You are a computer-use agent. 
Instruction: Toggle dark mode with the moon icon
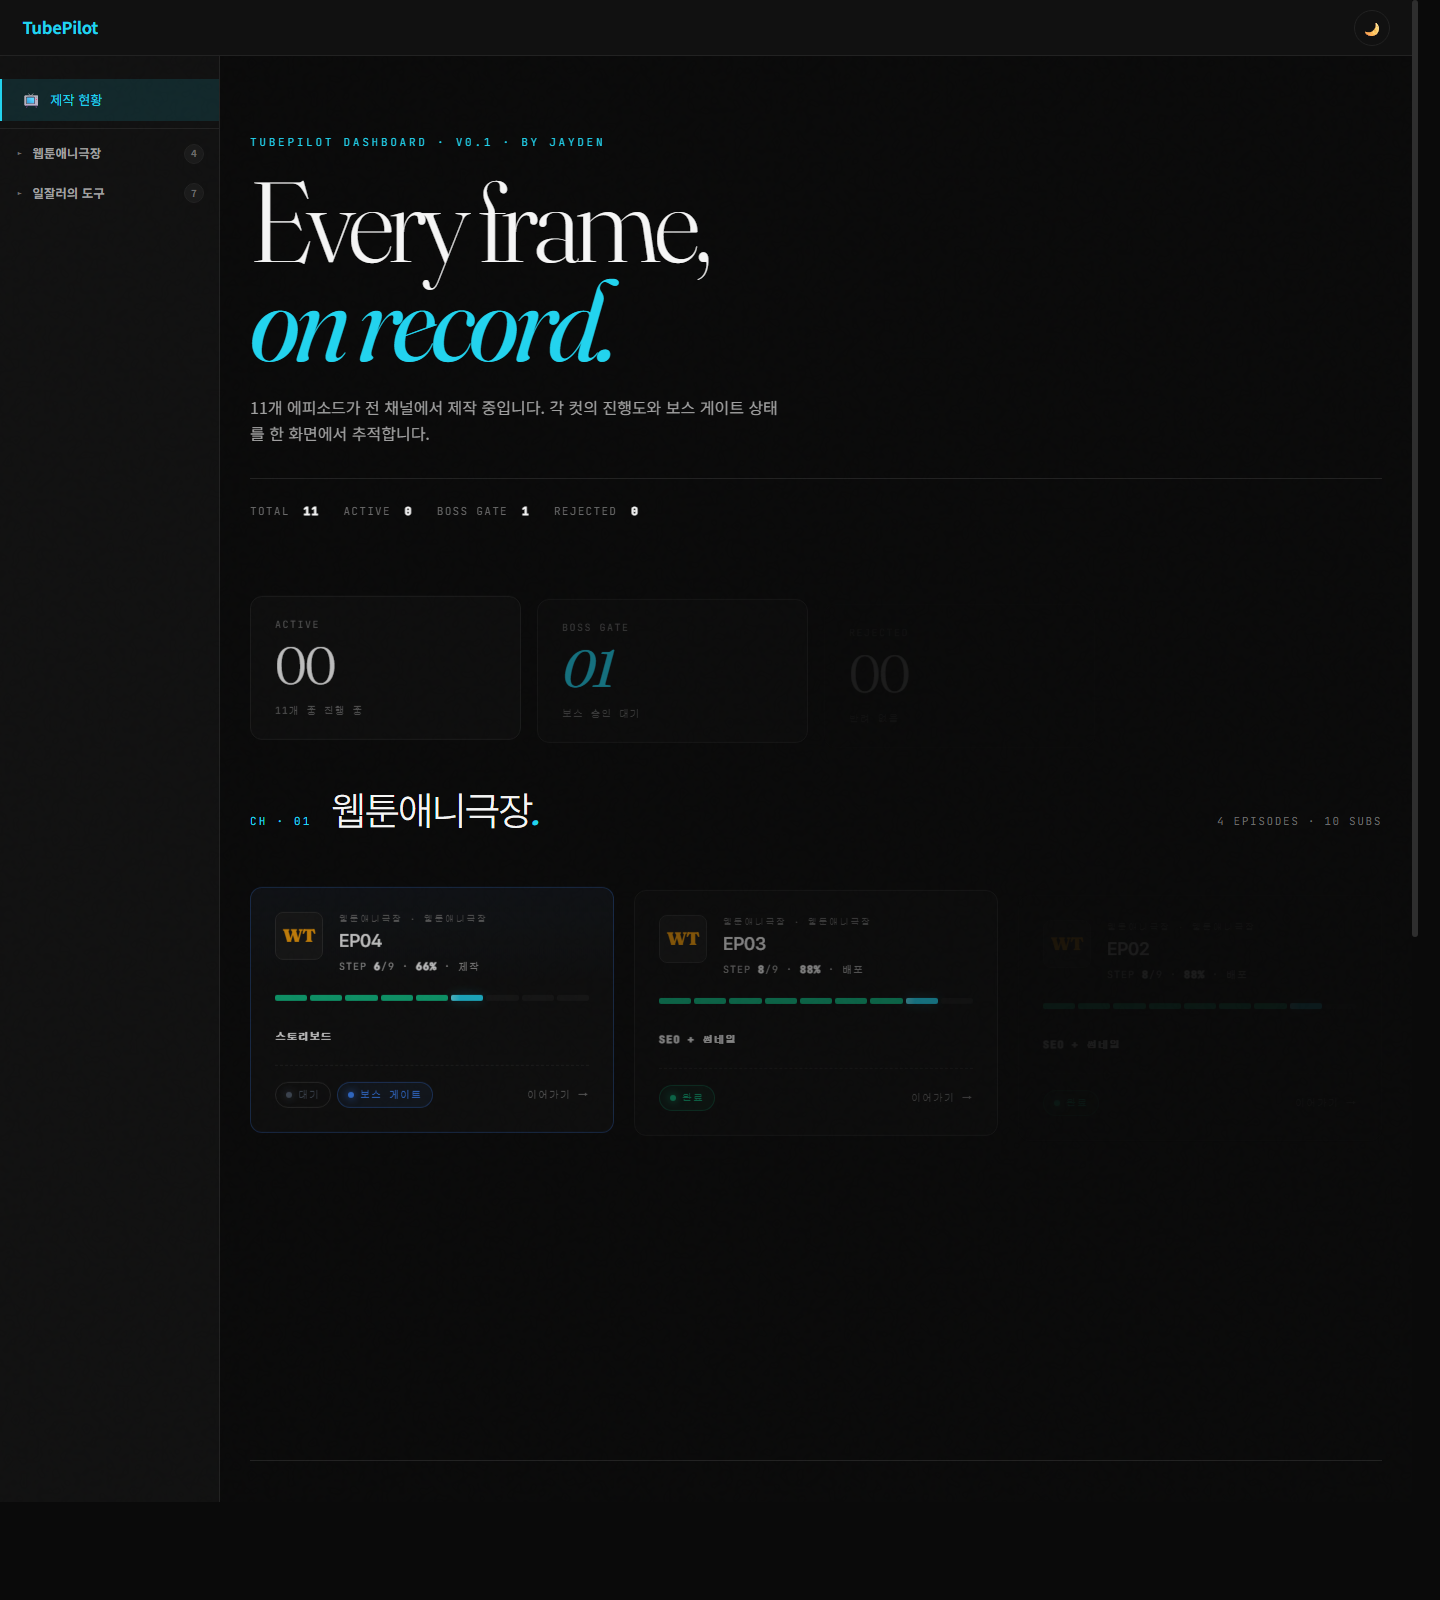pyautogui.click(x=1372, y=28)
